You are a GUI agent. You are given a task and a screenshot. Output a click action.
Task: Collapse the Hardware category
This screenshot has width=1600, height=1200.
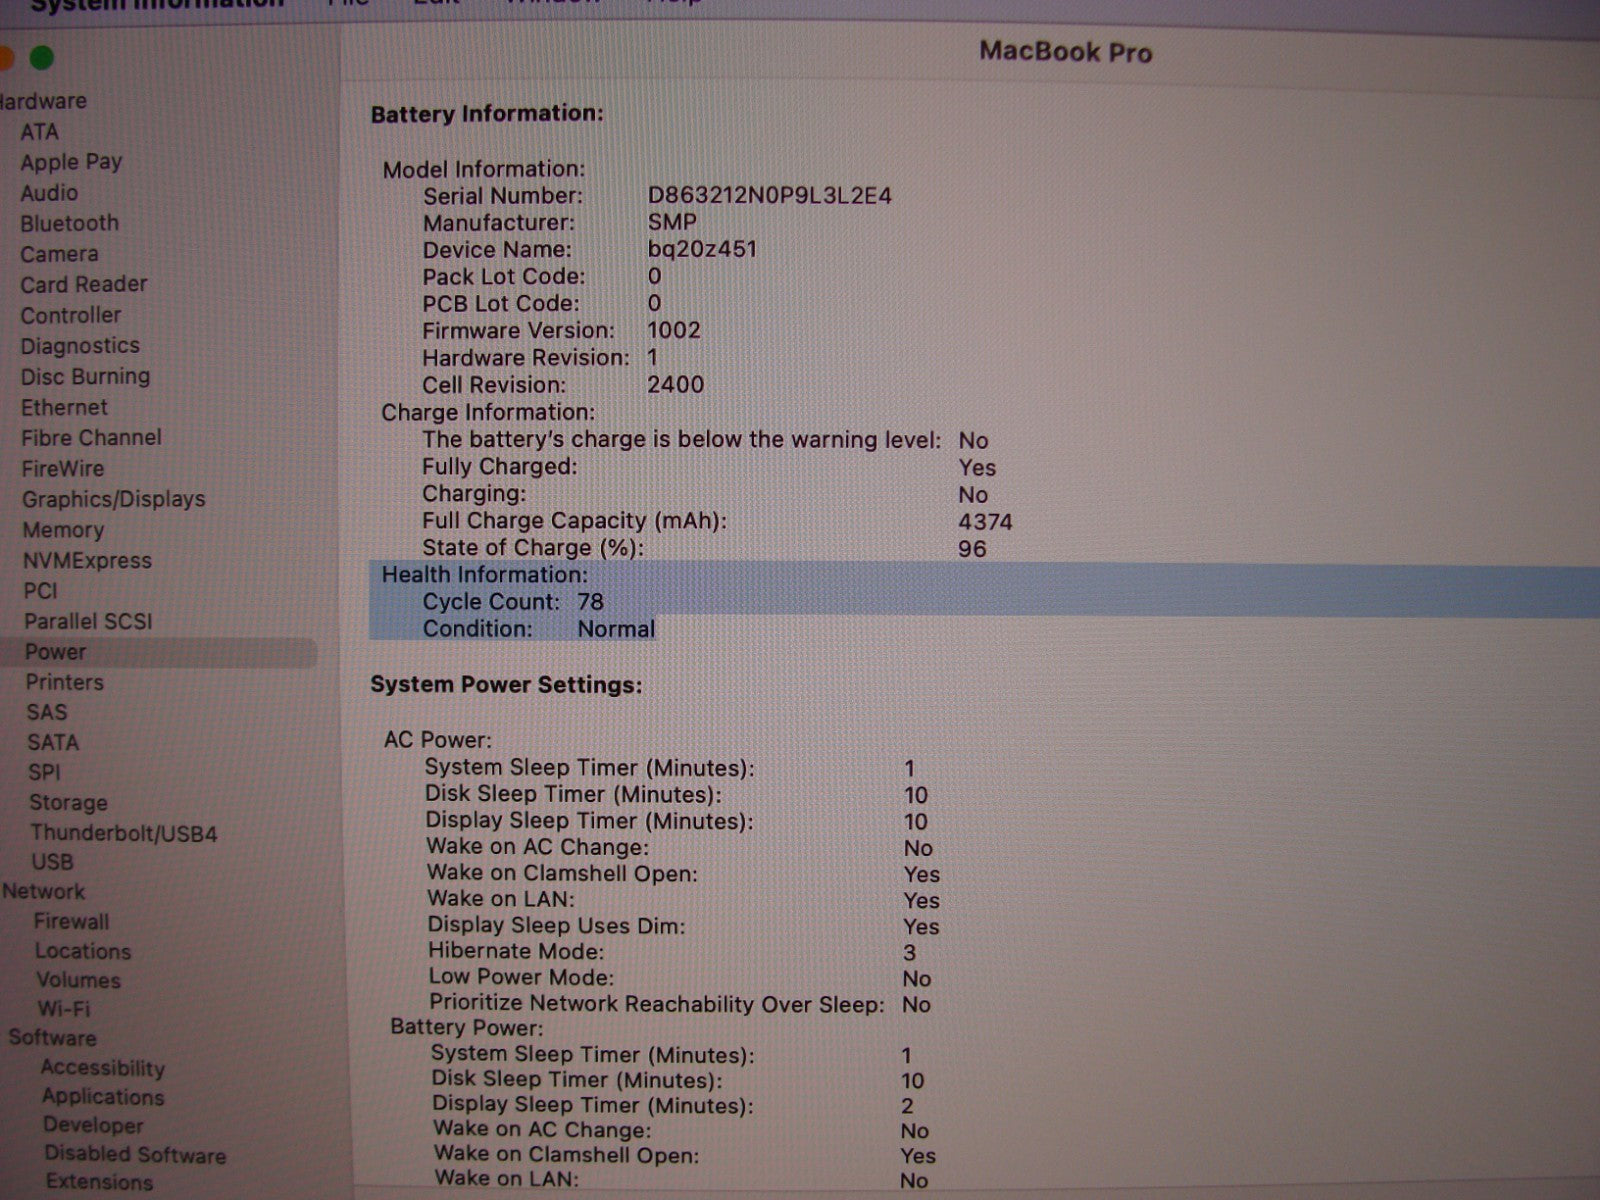[x=43, y=101]
